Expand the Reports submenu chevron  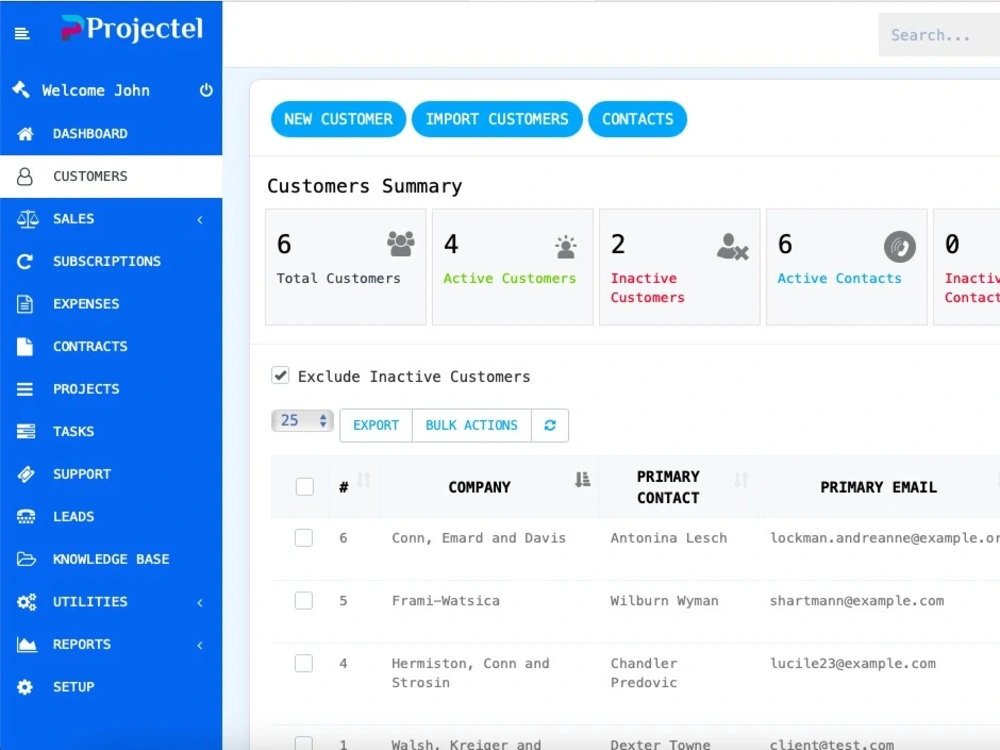[x=200, y=645]
